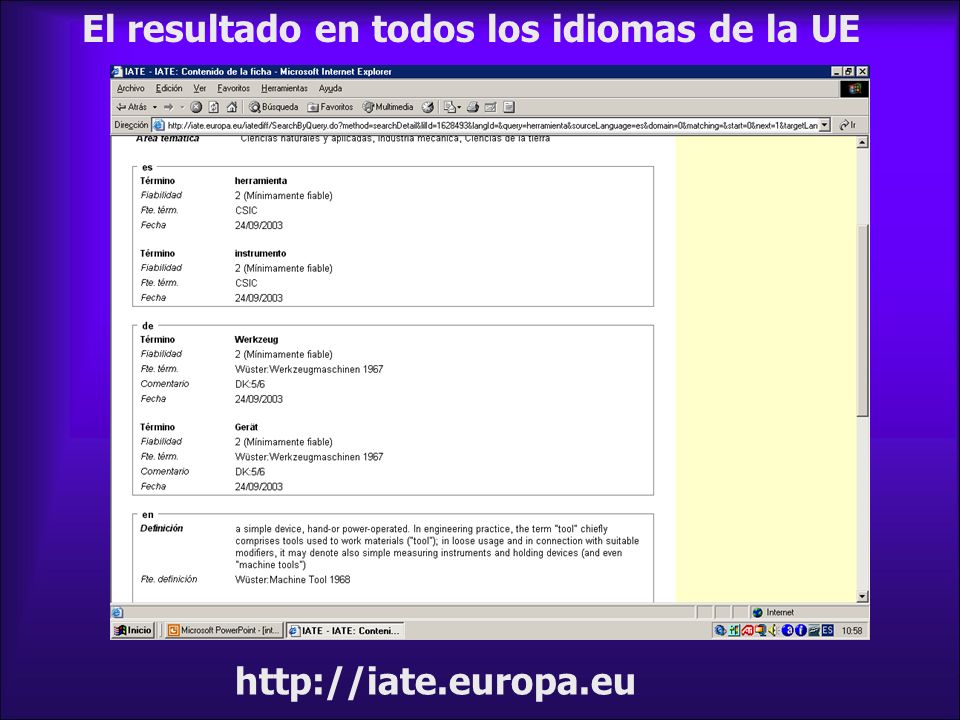Click the term 'Werkzeug' in the de section
The height and width of the screenshot is (720, 960).
[x=257, y=340]
